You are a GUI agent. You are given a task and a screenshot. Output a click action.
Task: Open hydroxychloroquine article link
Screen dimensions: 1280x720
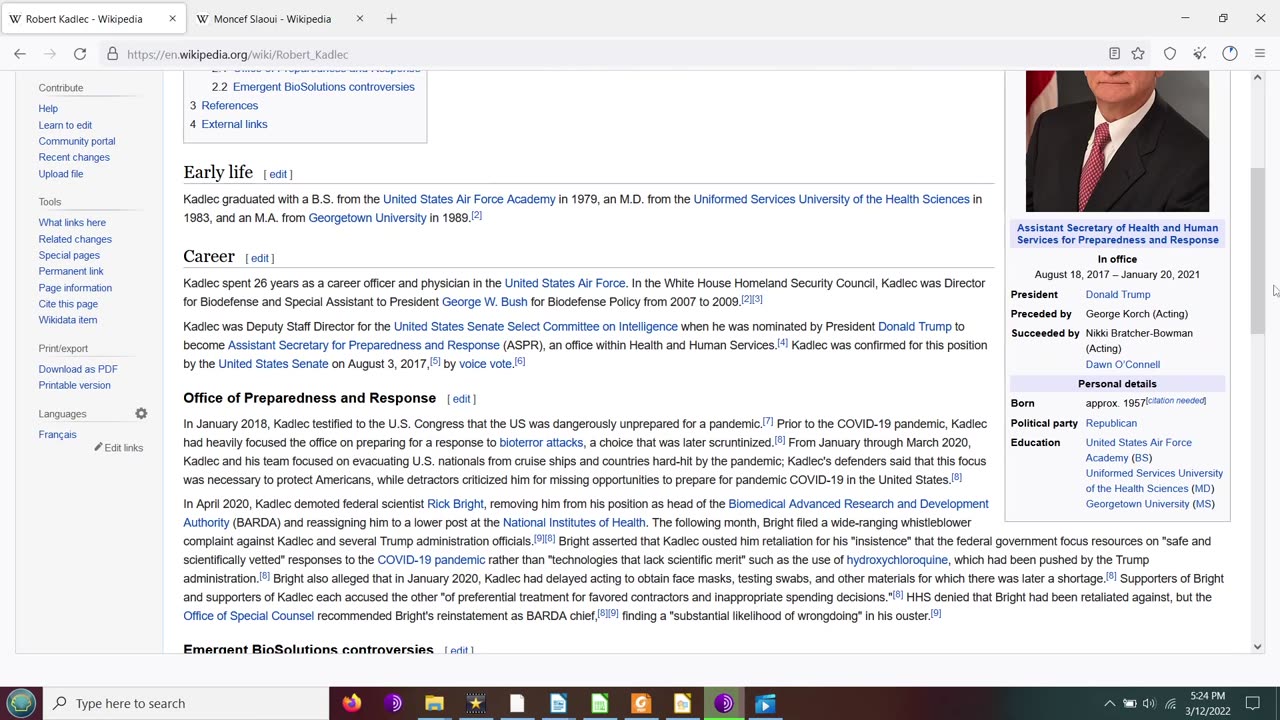click(897, 560)
